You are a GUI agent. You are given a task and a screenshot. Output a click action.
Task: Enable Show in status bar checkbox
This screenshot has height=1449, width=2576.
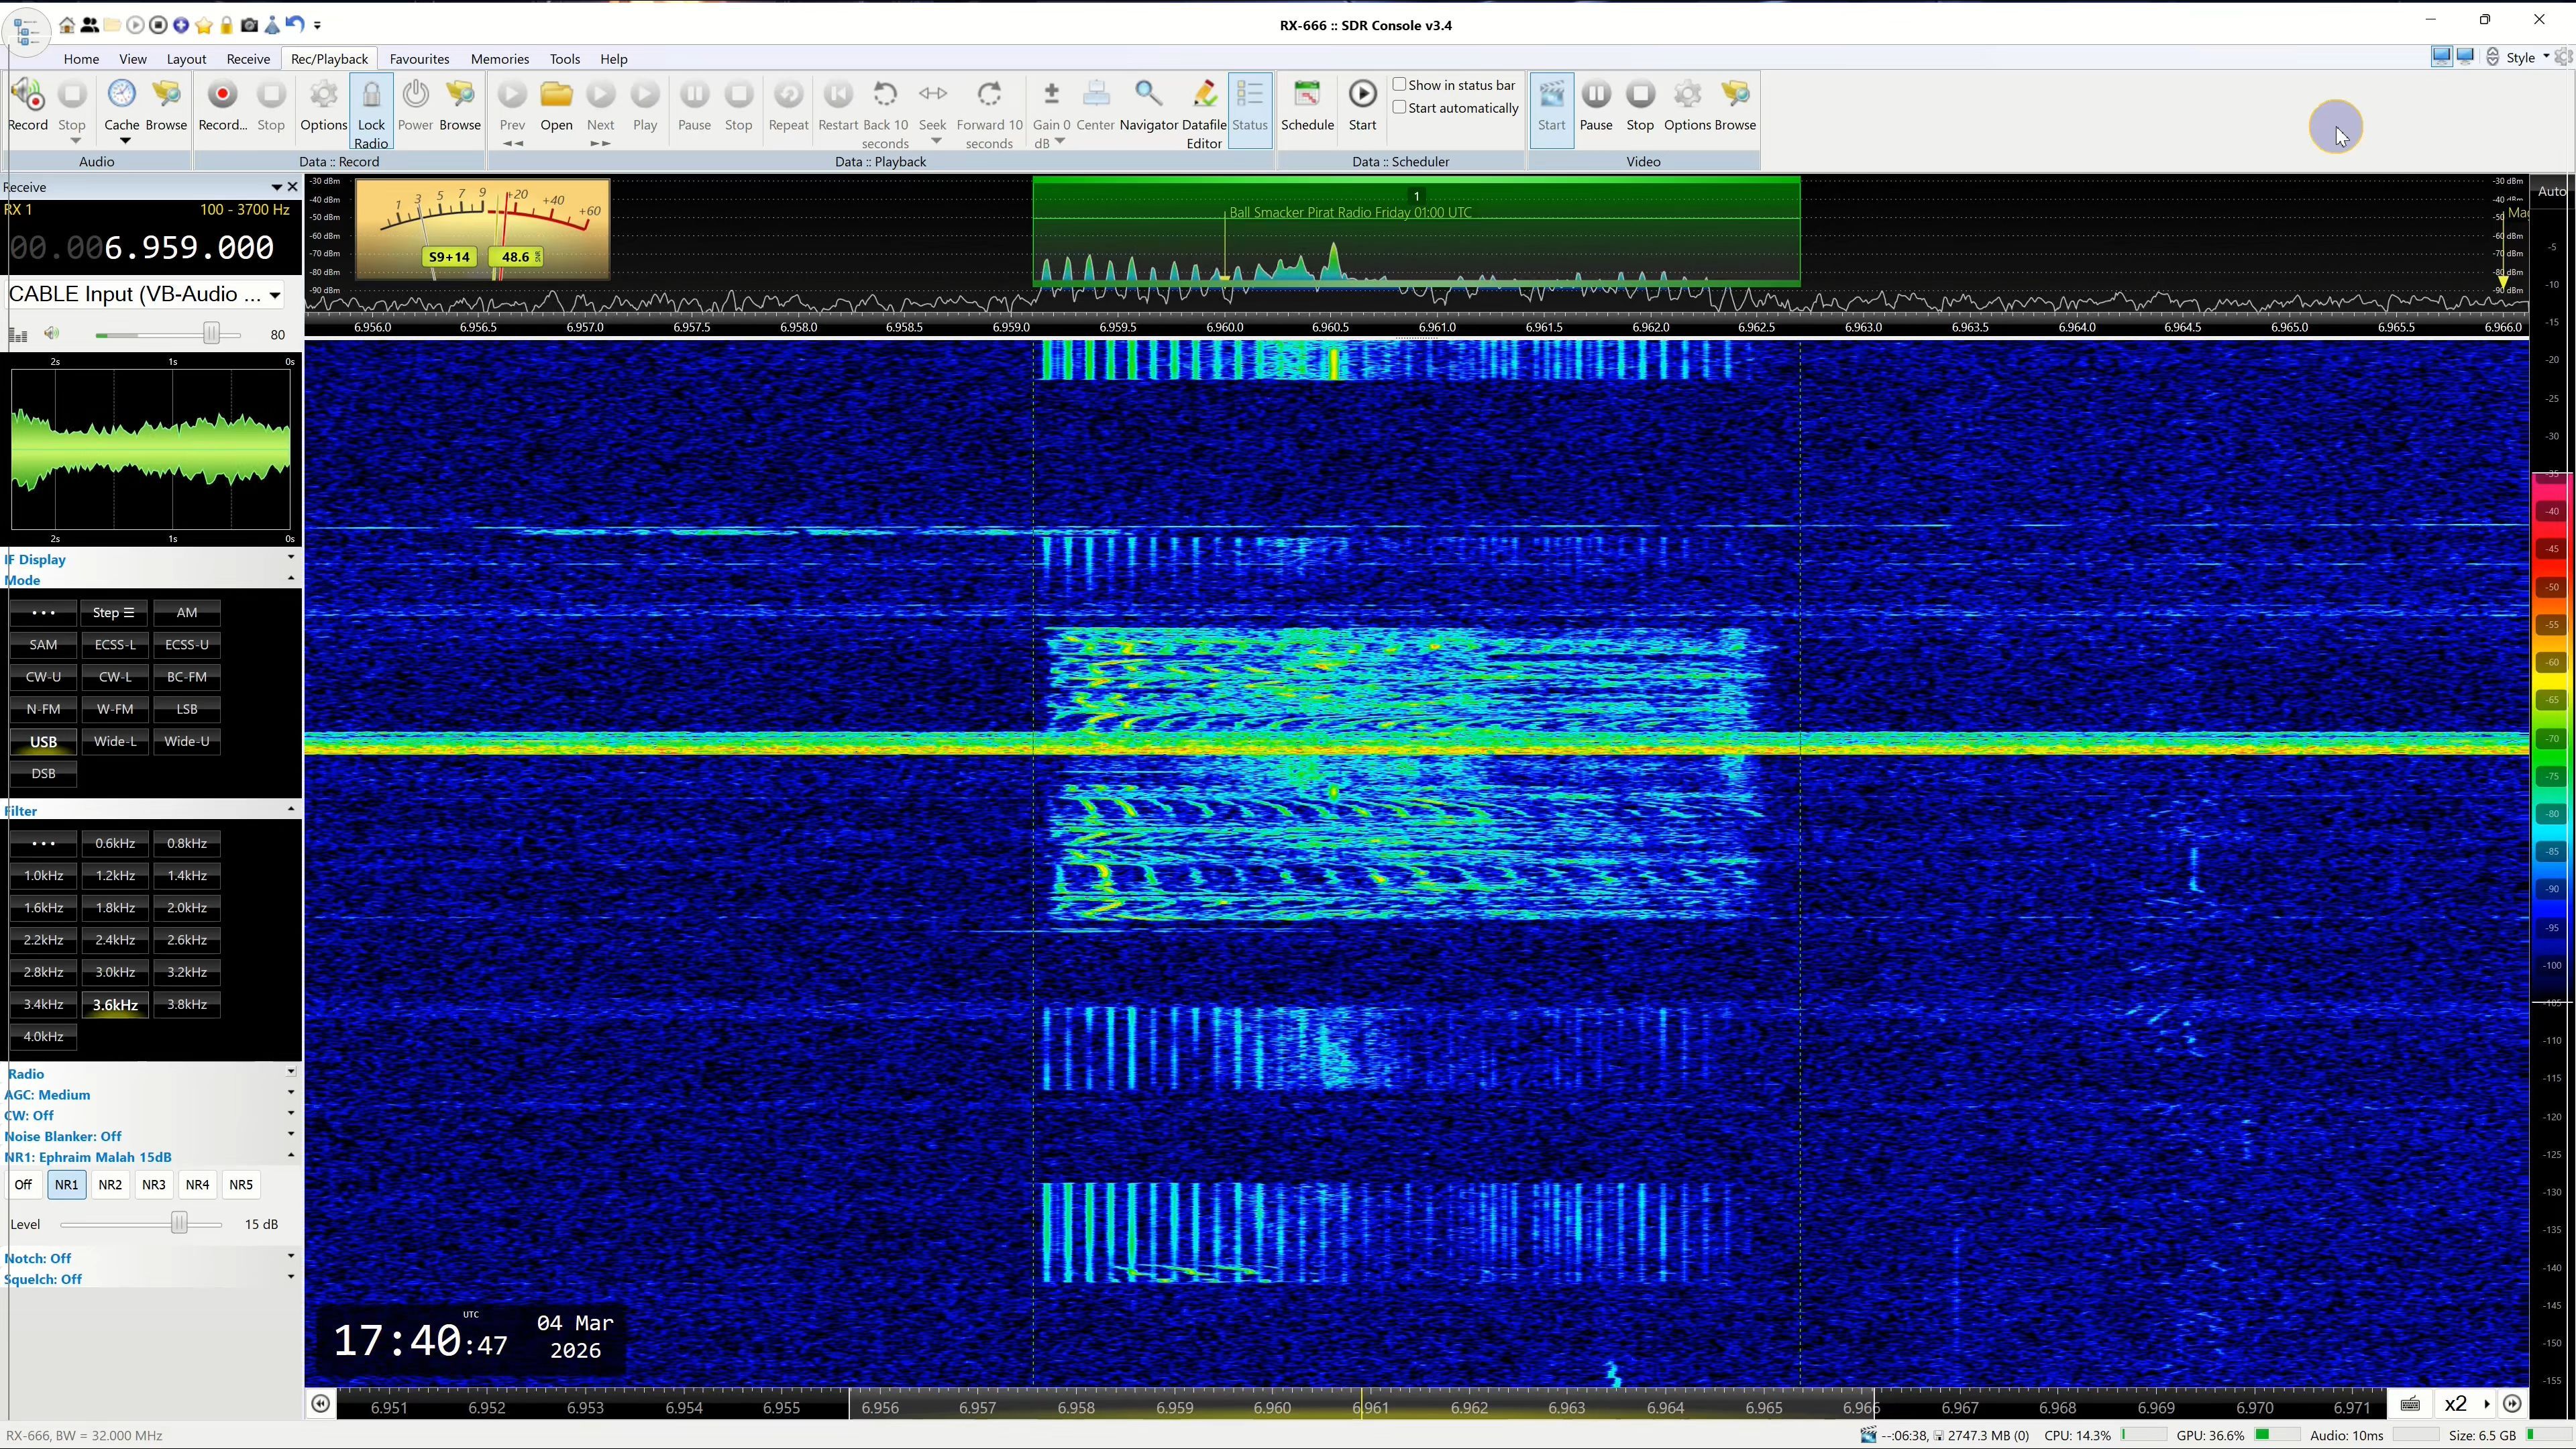click(x=1400, y=85)
